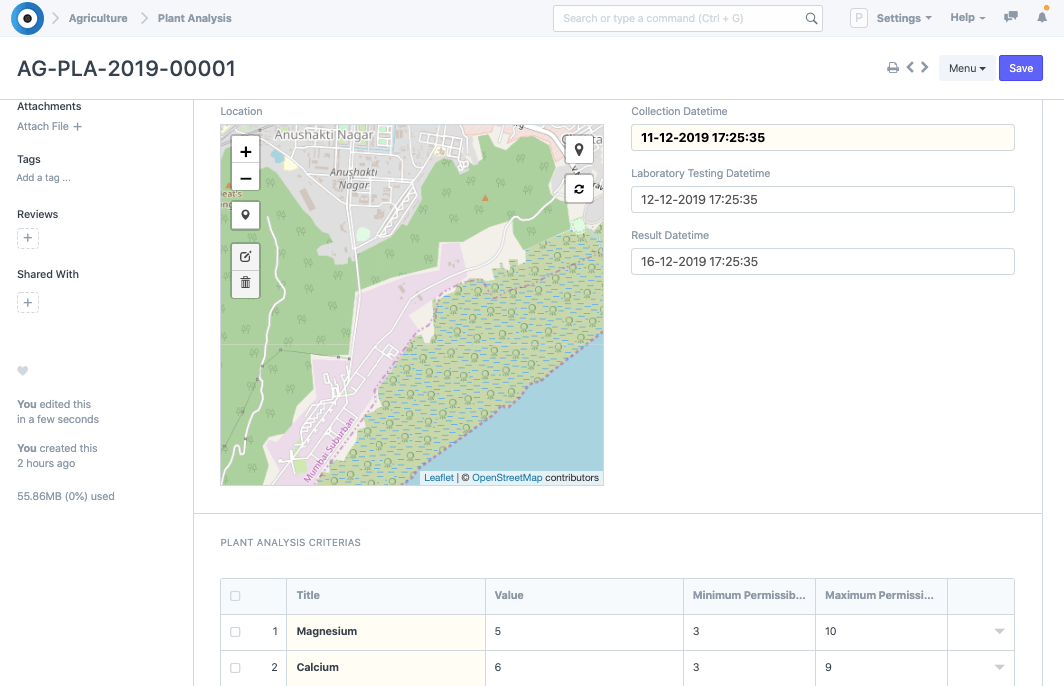
Task: Zoom out on the location map
Action: [246, 179]
